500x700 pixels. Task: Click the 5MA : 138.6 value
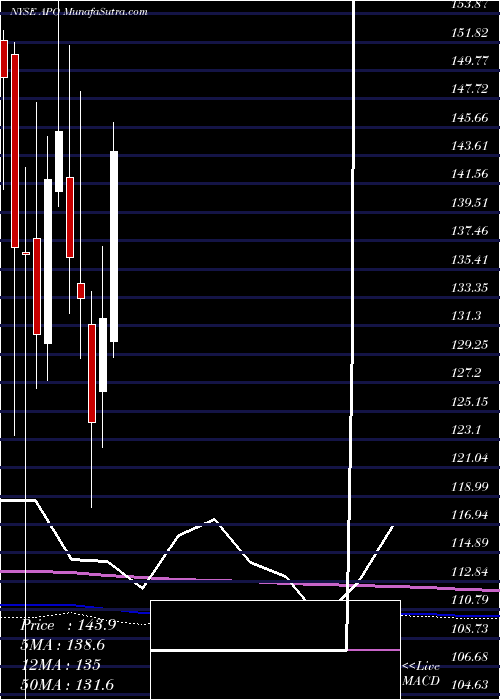[x=61, y=645]
